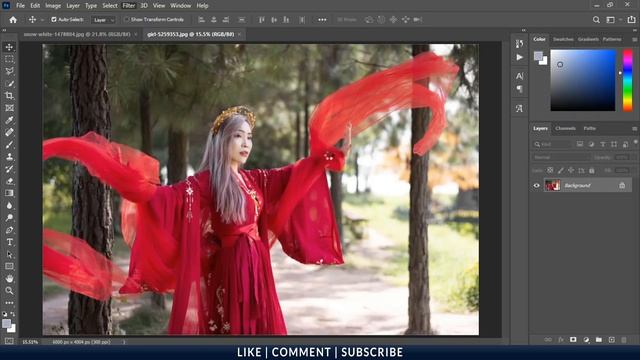Select the Blur tool

pyautogui.click(x=9, y=205)
